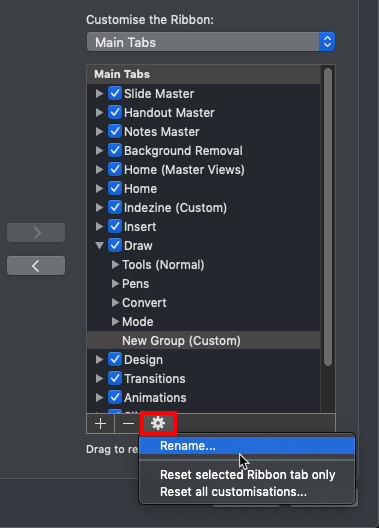
Task: Uncheck the Home tab checkbox
Action: click(x=115, y=188)
